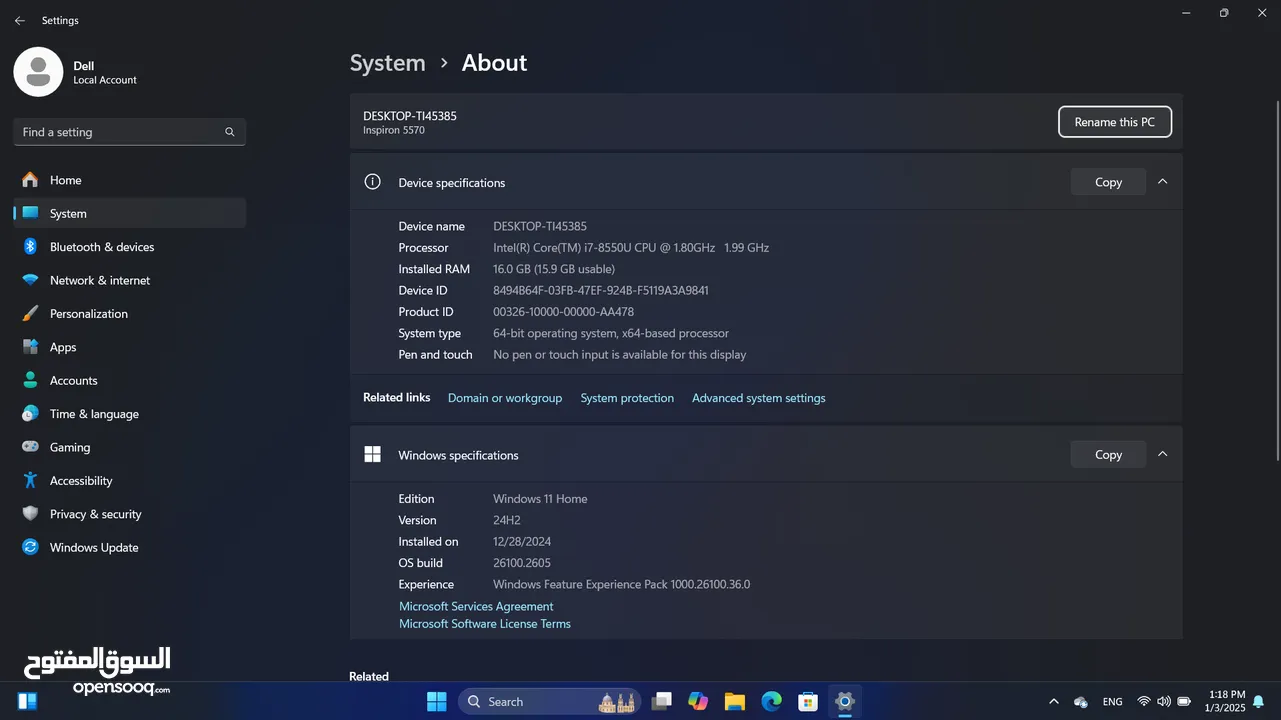Click the Edition value Windows 11 Home
The width and height of the screenshot is (1281, 720).
540,499
